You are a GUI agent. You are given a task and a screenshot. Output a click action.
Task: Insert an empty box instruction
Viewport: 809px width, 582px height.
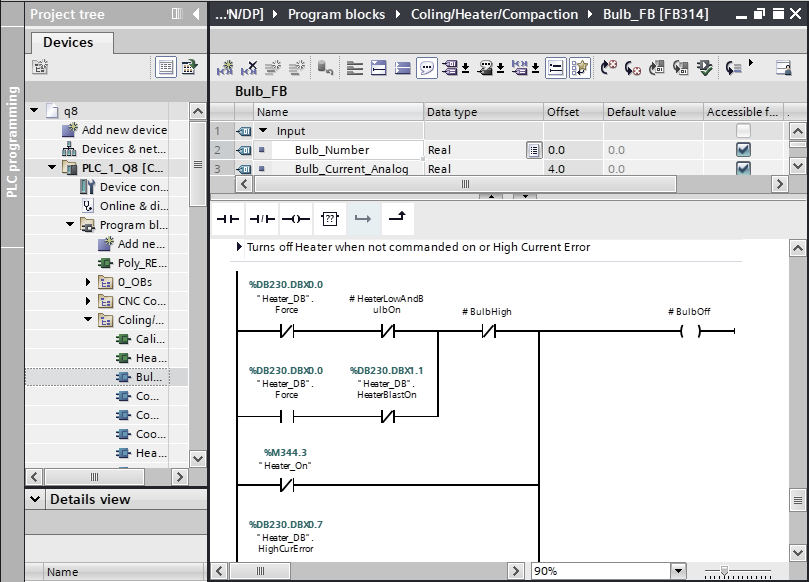(x=329, y=218)
